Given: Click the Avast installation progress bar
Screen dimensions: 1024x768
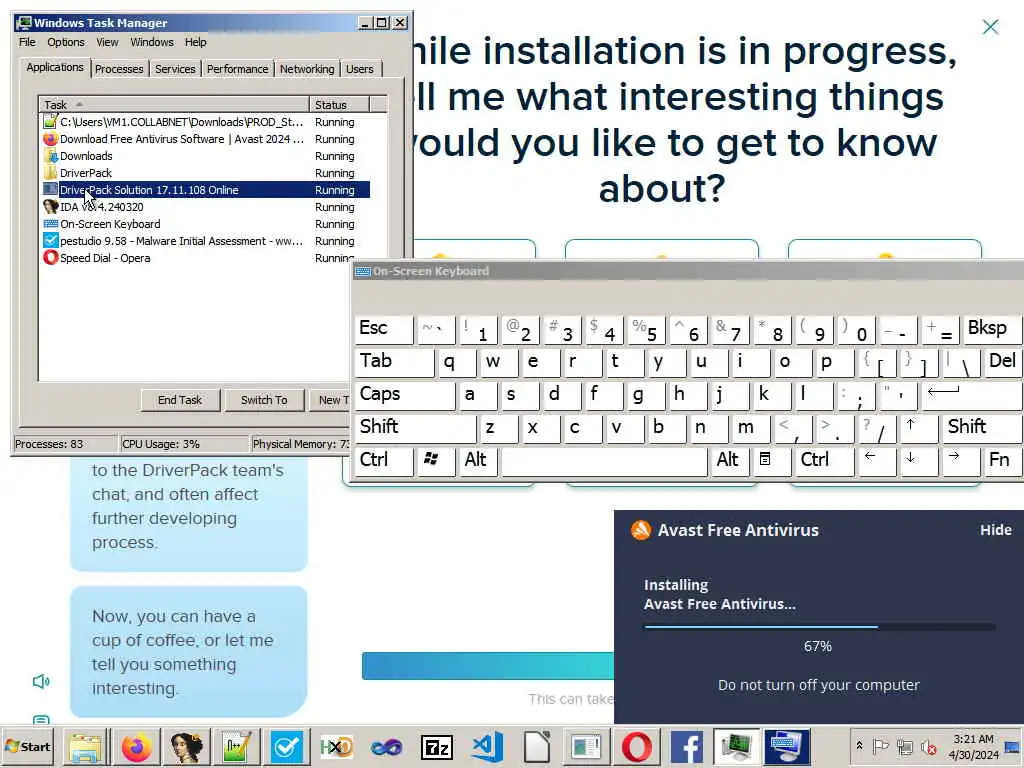Looking at the screenshot, I should [x=819, y=627].
